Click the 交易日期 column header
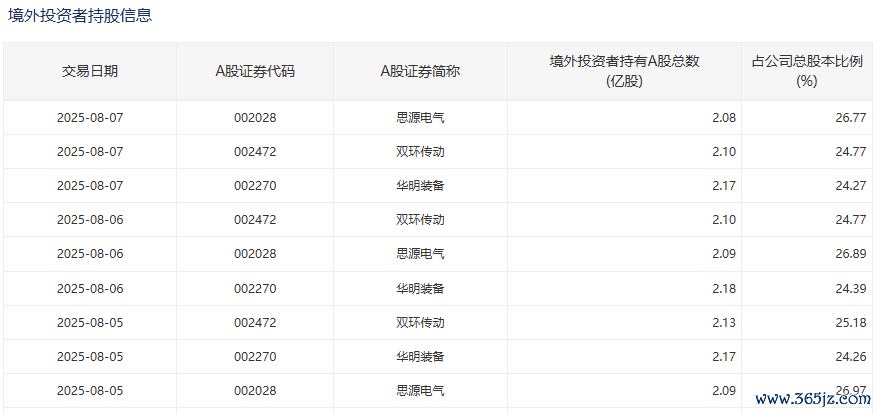 coord(90,72)
